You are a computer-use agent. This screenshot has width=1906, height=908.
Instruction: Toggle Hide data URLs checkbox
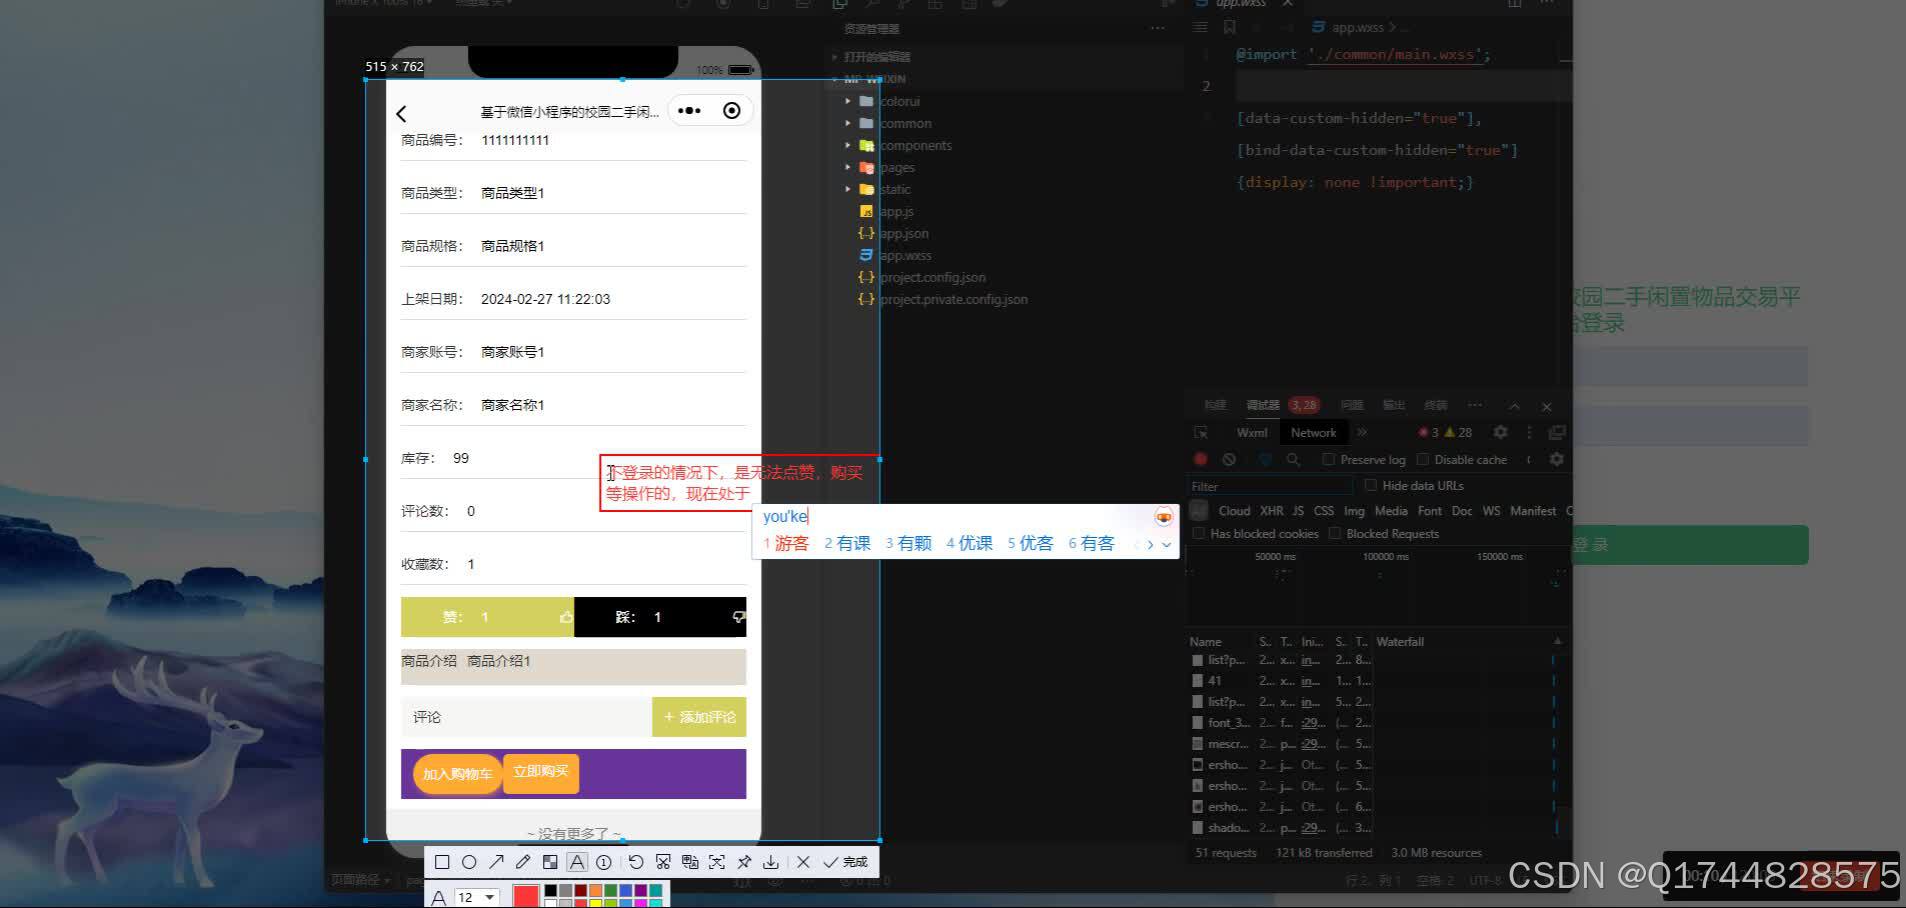[1370, 485]
